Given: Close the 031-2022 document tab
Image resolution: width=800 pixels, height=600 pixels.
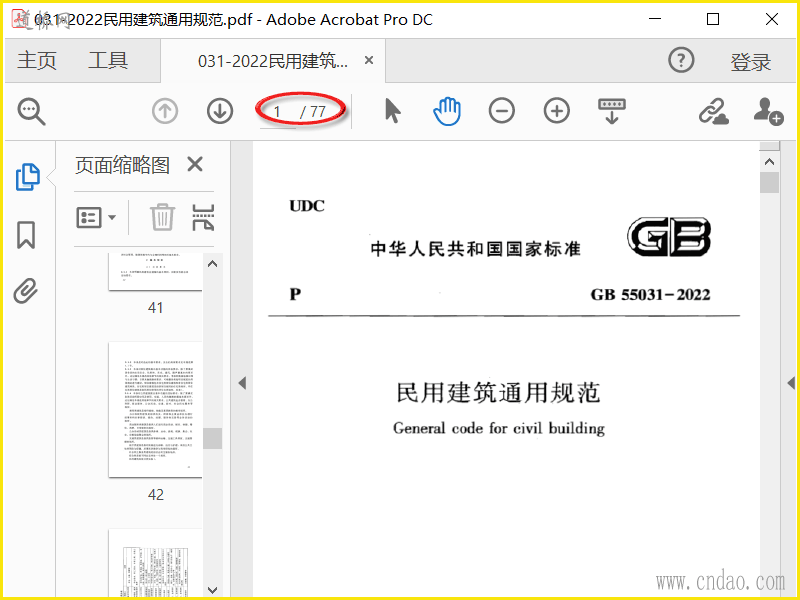Looking at the screenshot, I should (369, 60).
